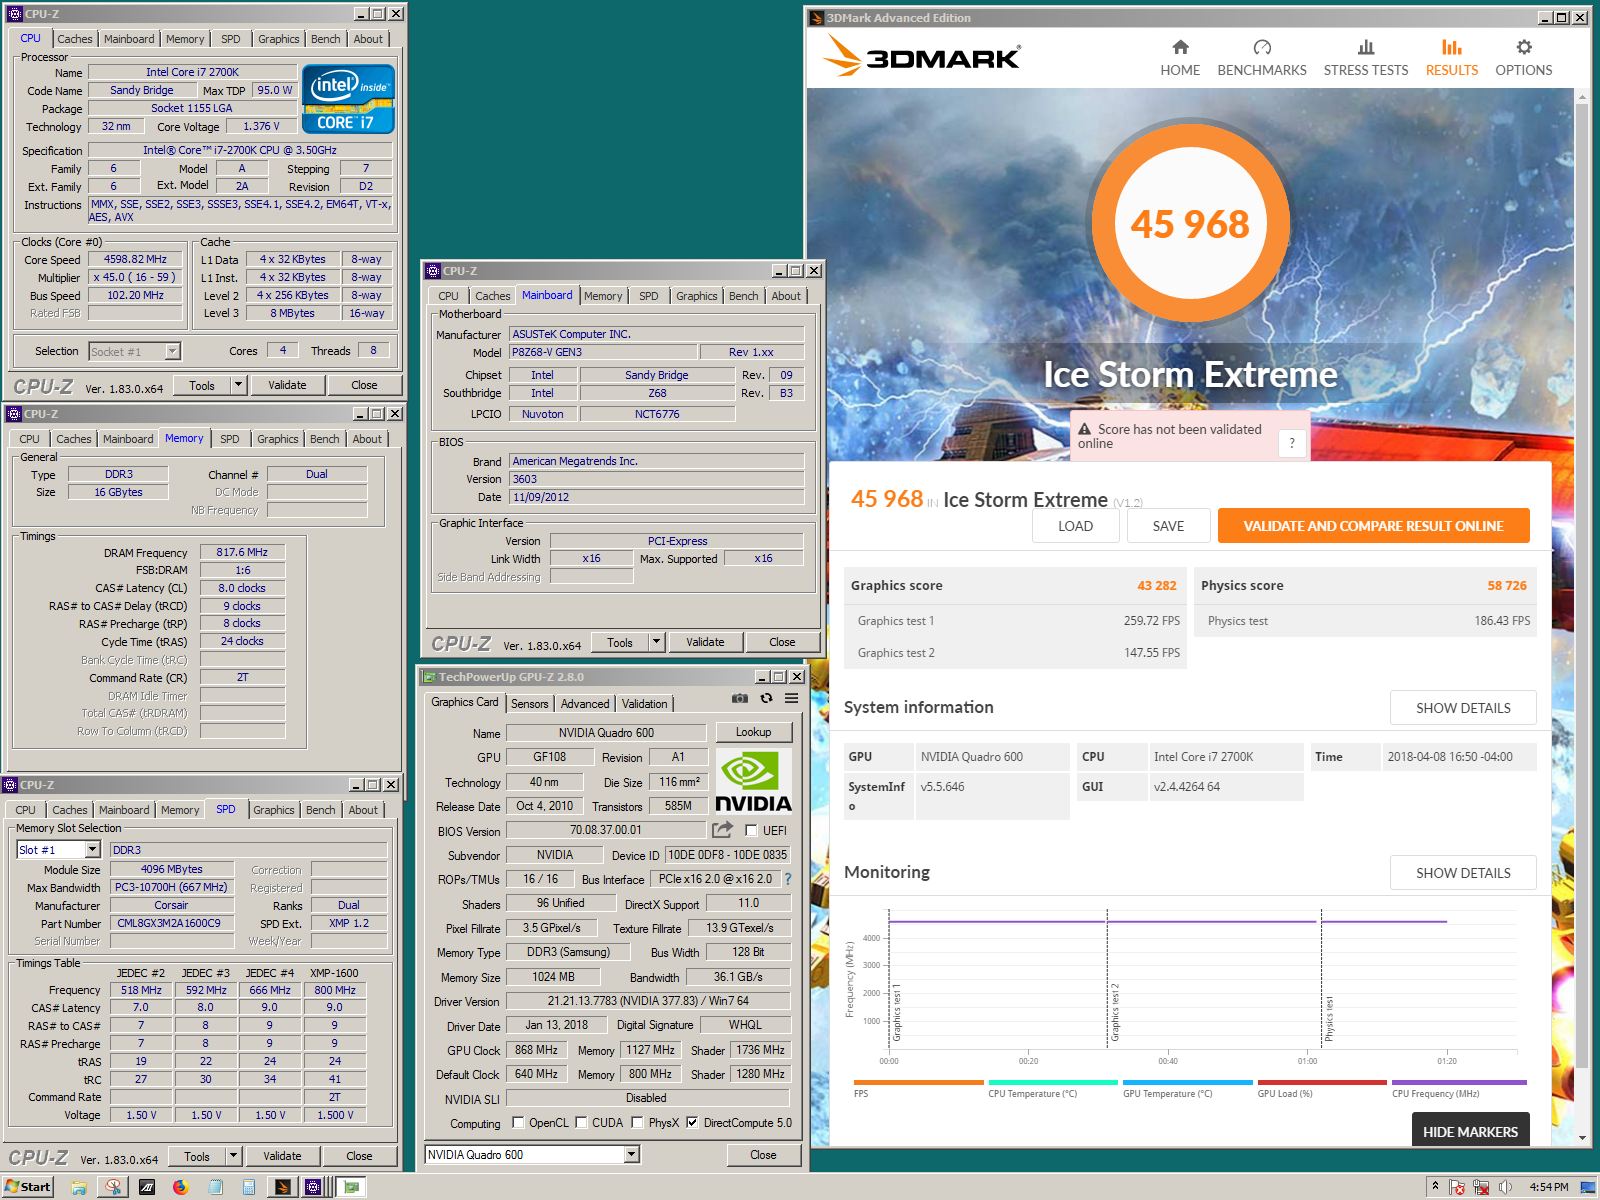Show hidden system tray icons
1600x1200 pixels.
tap(1435, 1186)
